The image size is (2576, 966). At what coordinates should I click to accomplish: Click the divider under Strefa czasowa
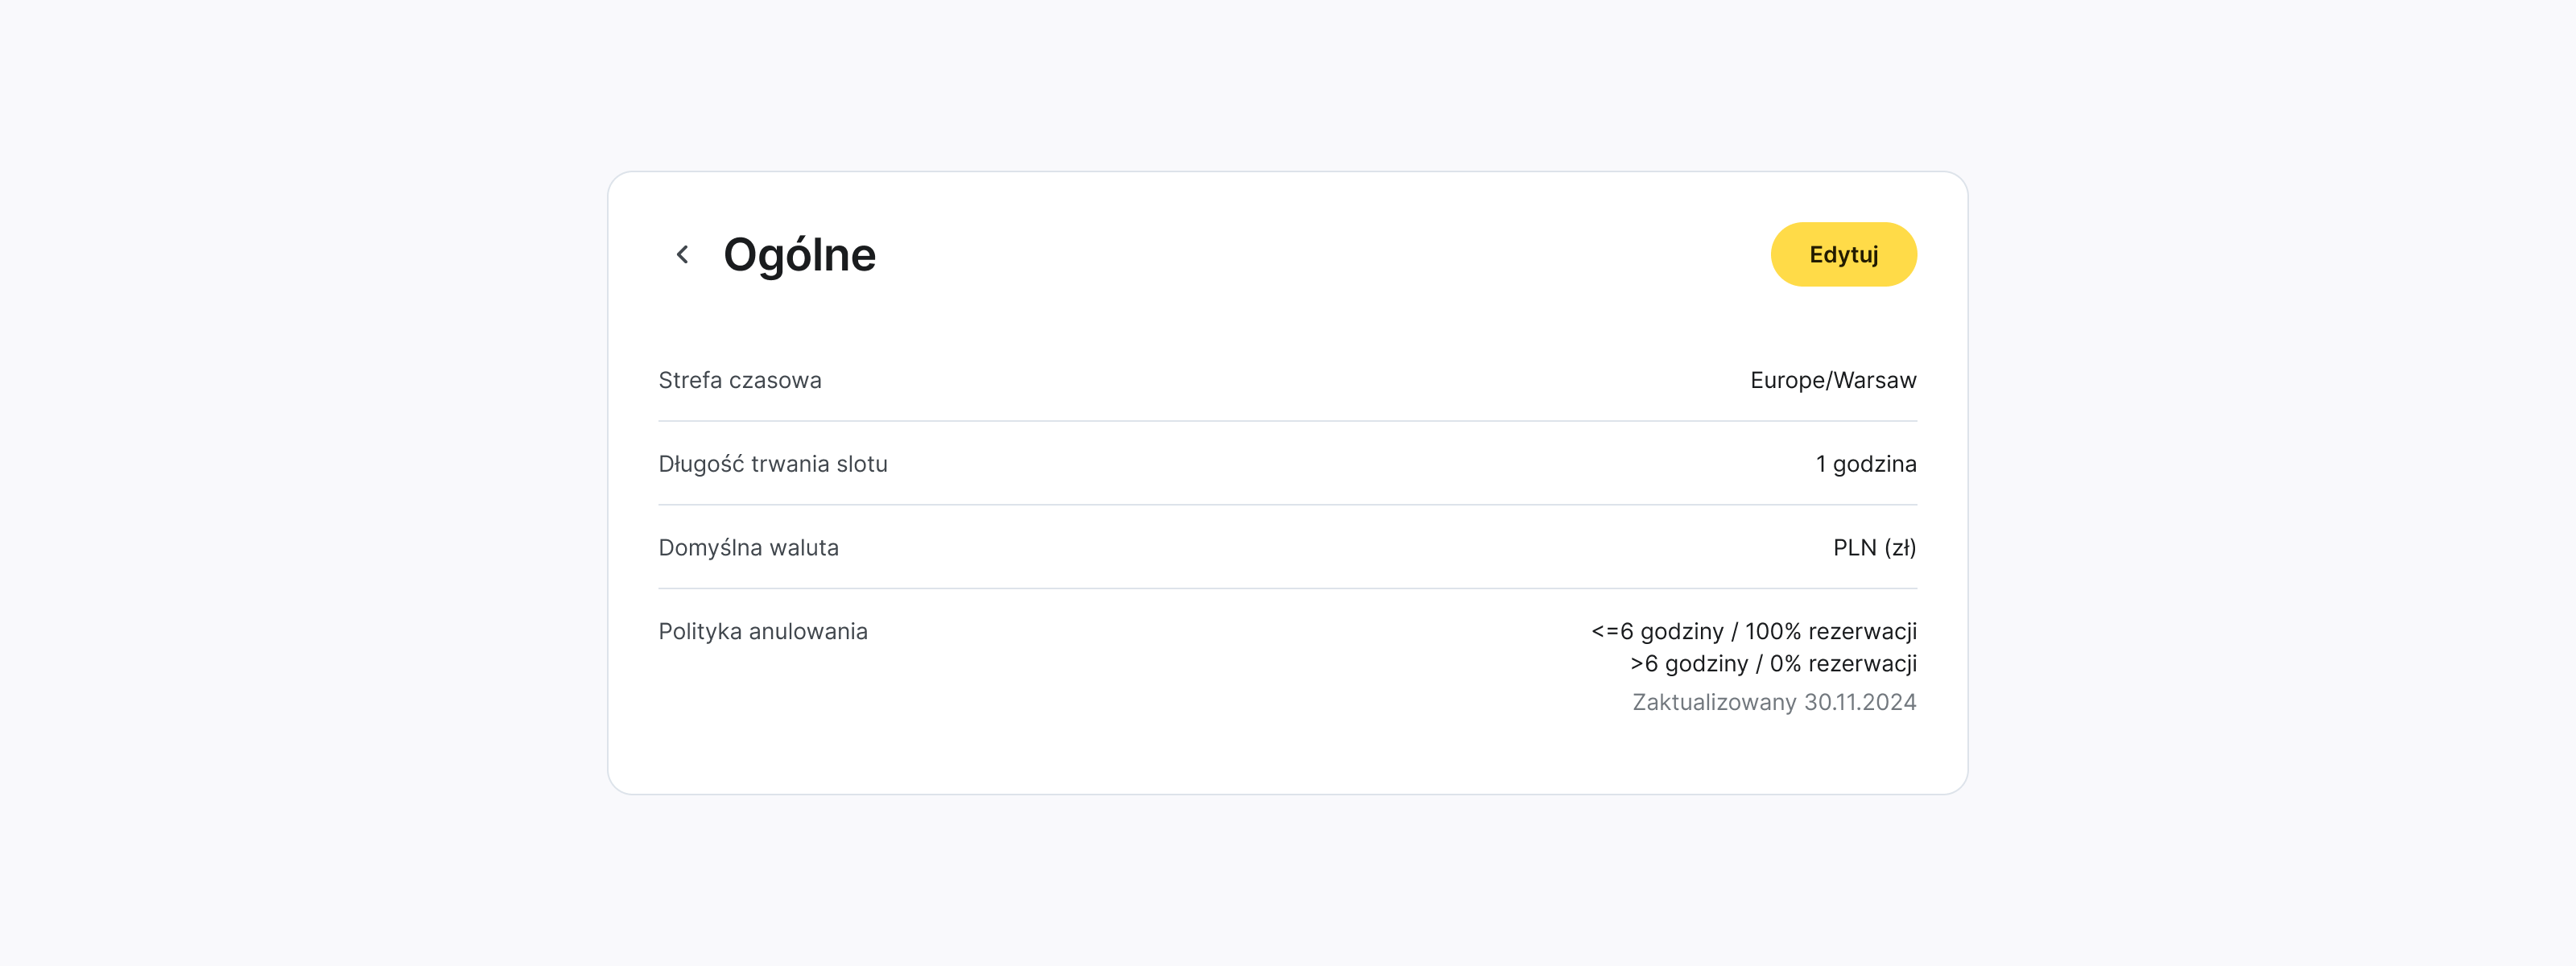1288,421
